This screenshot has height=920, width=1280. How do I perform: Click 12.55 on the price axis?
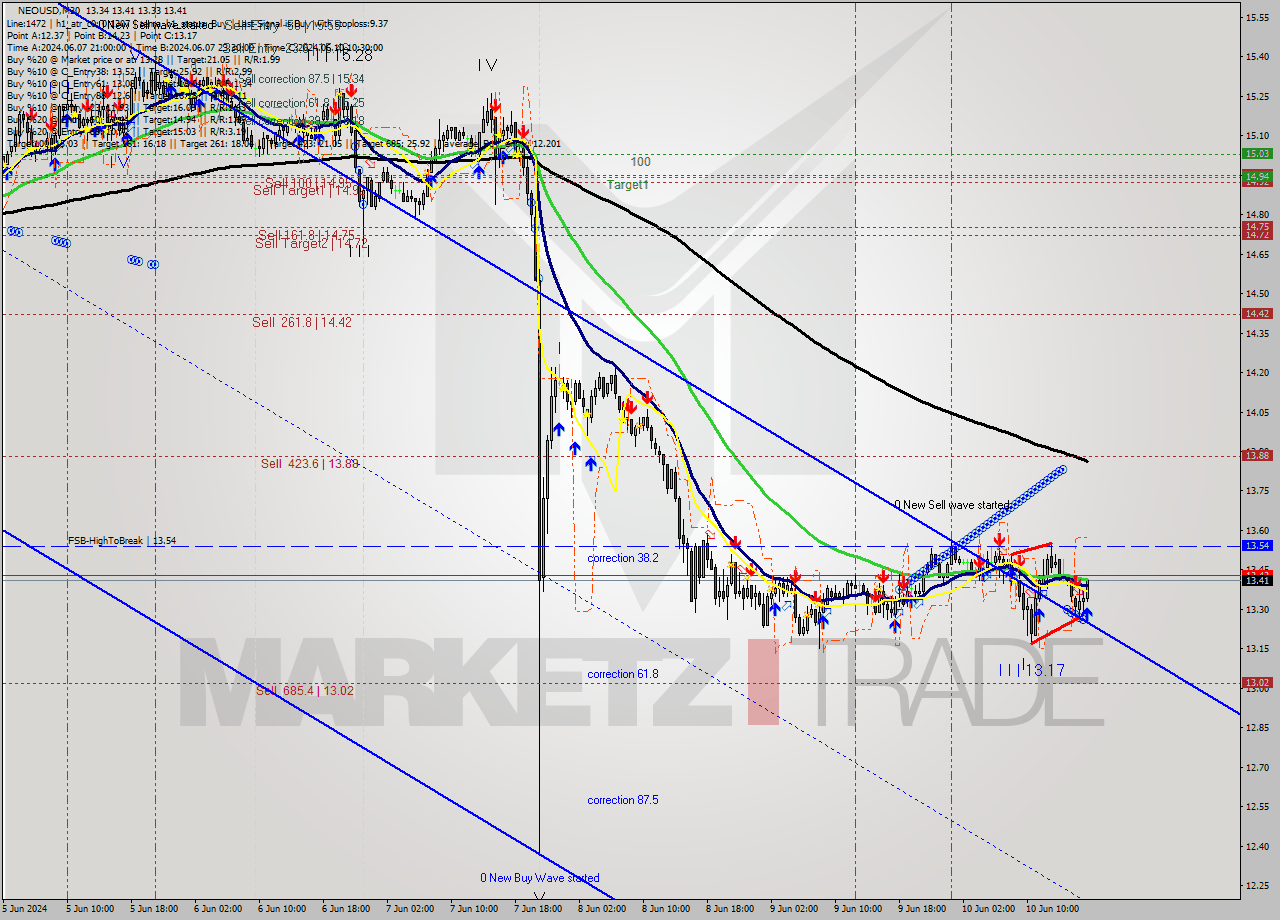(1257, 806)
